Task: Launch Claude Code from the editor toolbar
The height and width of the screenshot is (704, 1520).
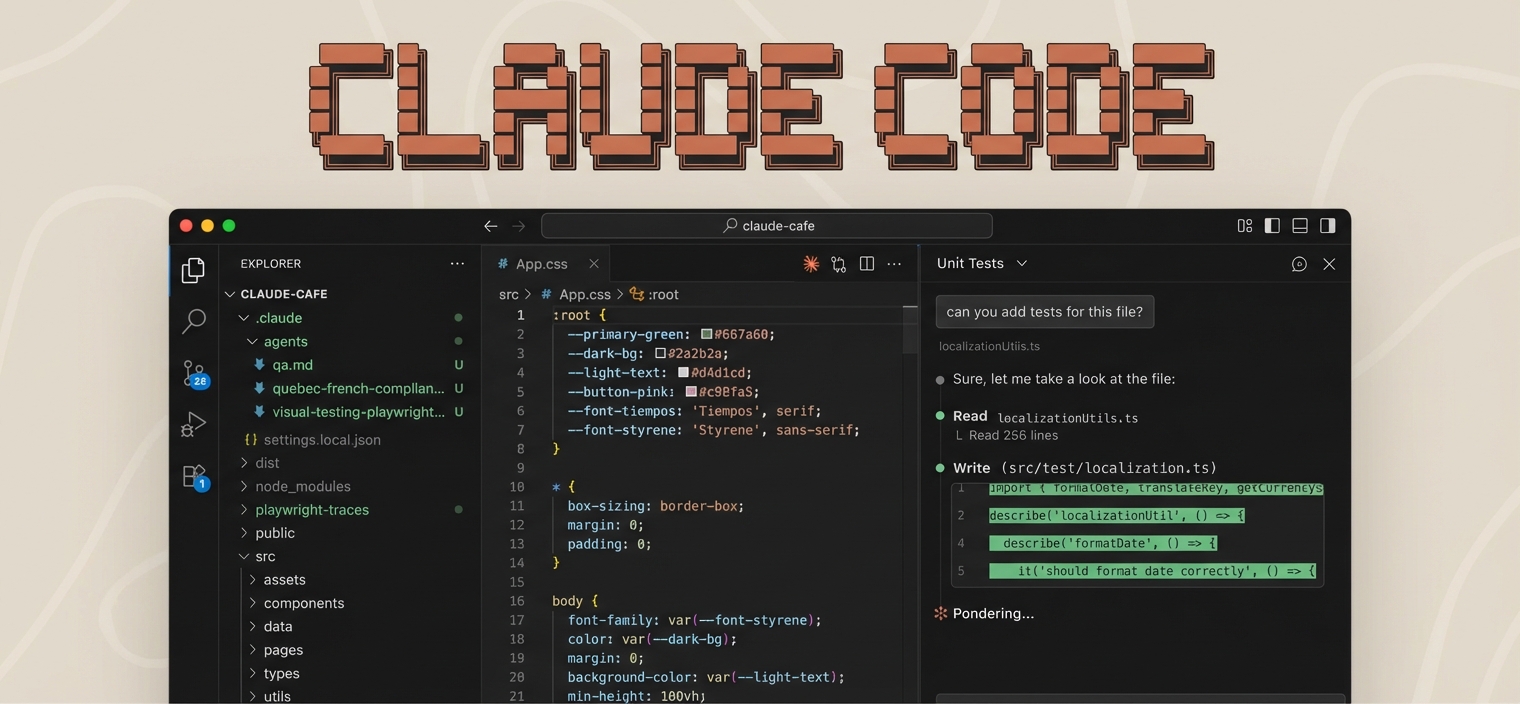Action: 810,263
